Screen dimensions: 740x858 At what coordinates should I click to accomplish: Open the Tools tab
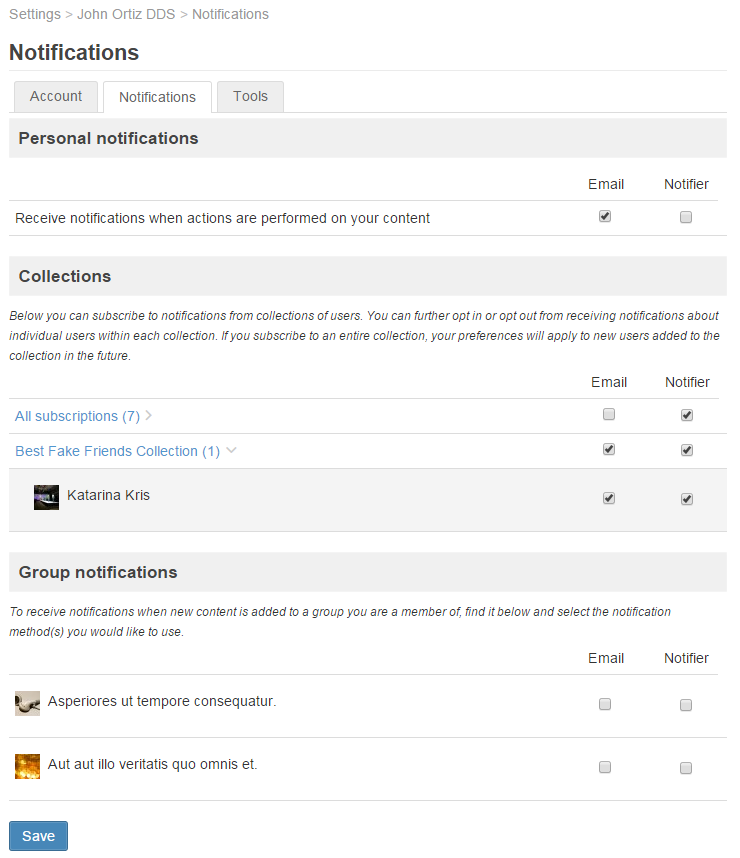(x=250, y=96)
